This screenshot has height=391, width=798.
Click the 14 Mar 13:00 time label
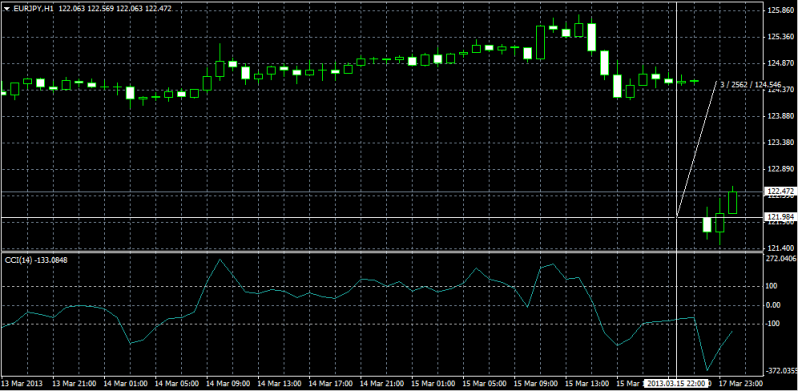278,383
